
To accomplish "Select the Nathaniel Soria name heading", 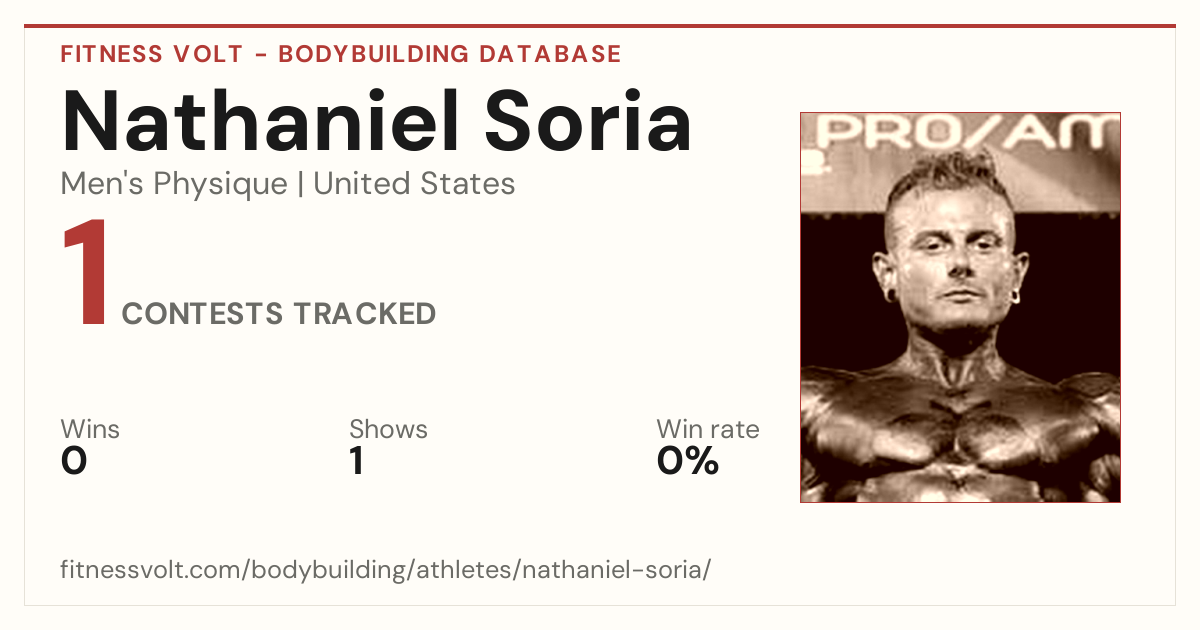I will click(x=377, y=122).
